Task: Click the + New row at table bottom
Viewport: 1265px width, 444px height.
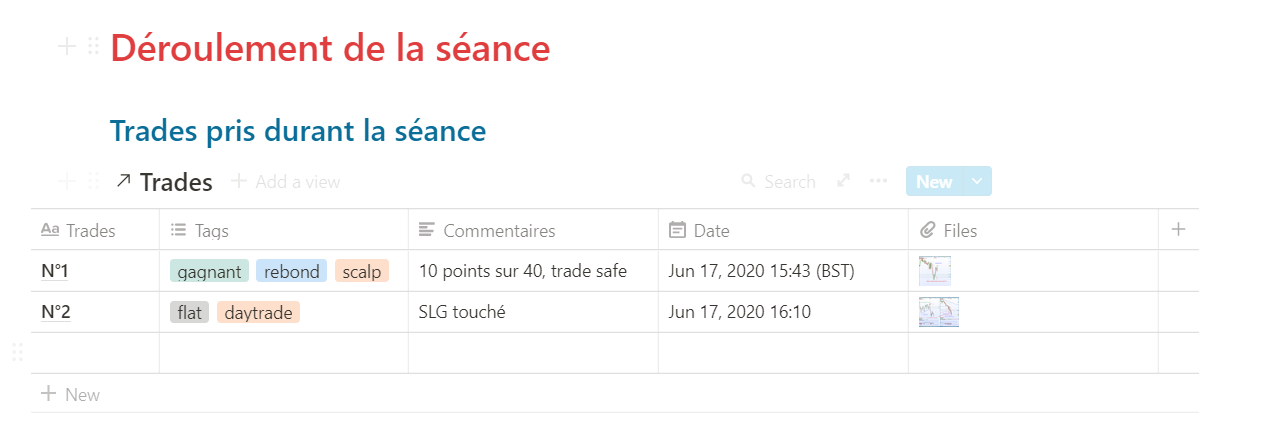Action: click(x=70, y=394)
